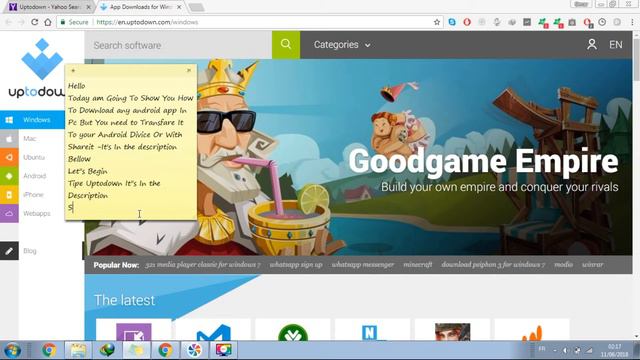This screenshot has height=360, width=640.
Task: Click the yellow iPhone sidebar icon
Action: click(9, 195)
